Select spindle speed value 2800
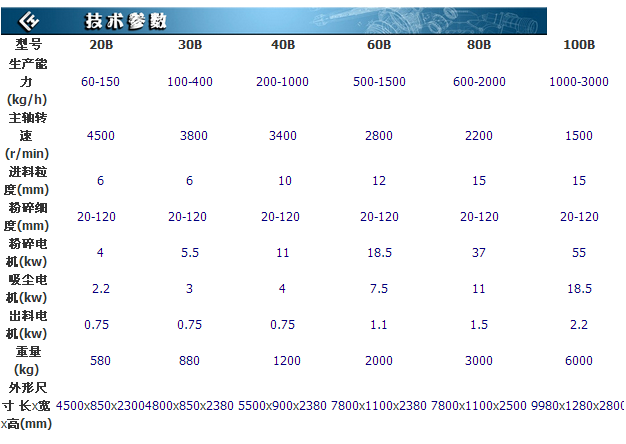The width and height of the screenshot is (626, 444). [x=379, y=136]
